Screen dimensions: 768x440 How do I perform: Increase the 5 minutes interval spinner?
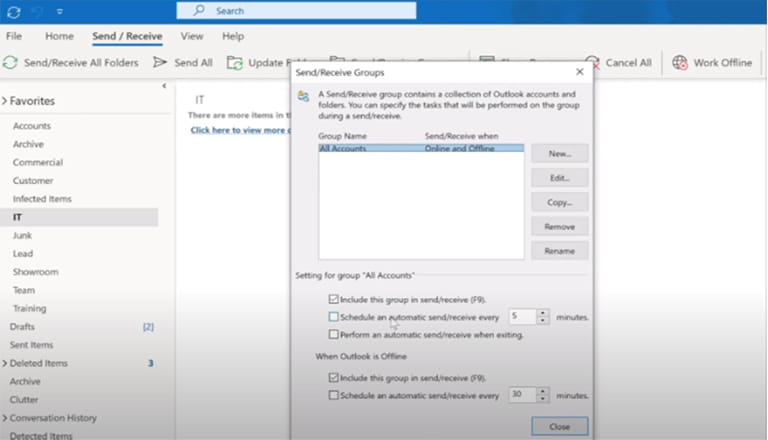tap(543, 313)
